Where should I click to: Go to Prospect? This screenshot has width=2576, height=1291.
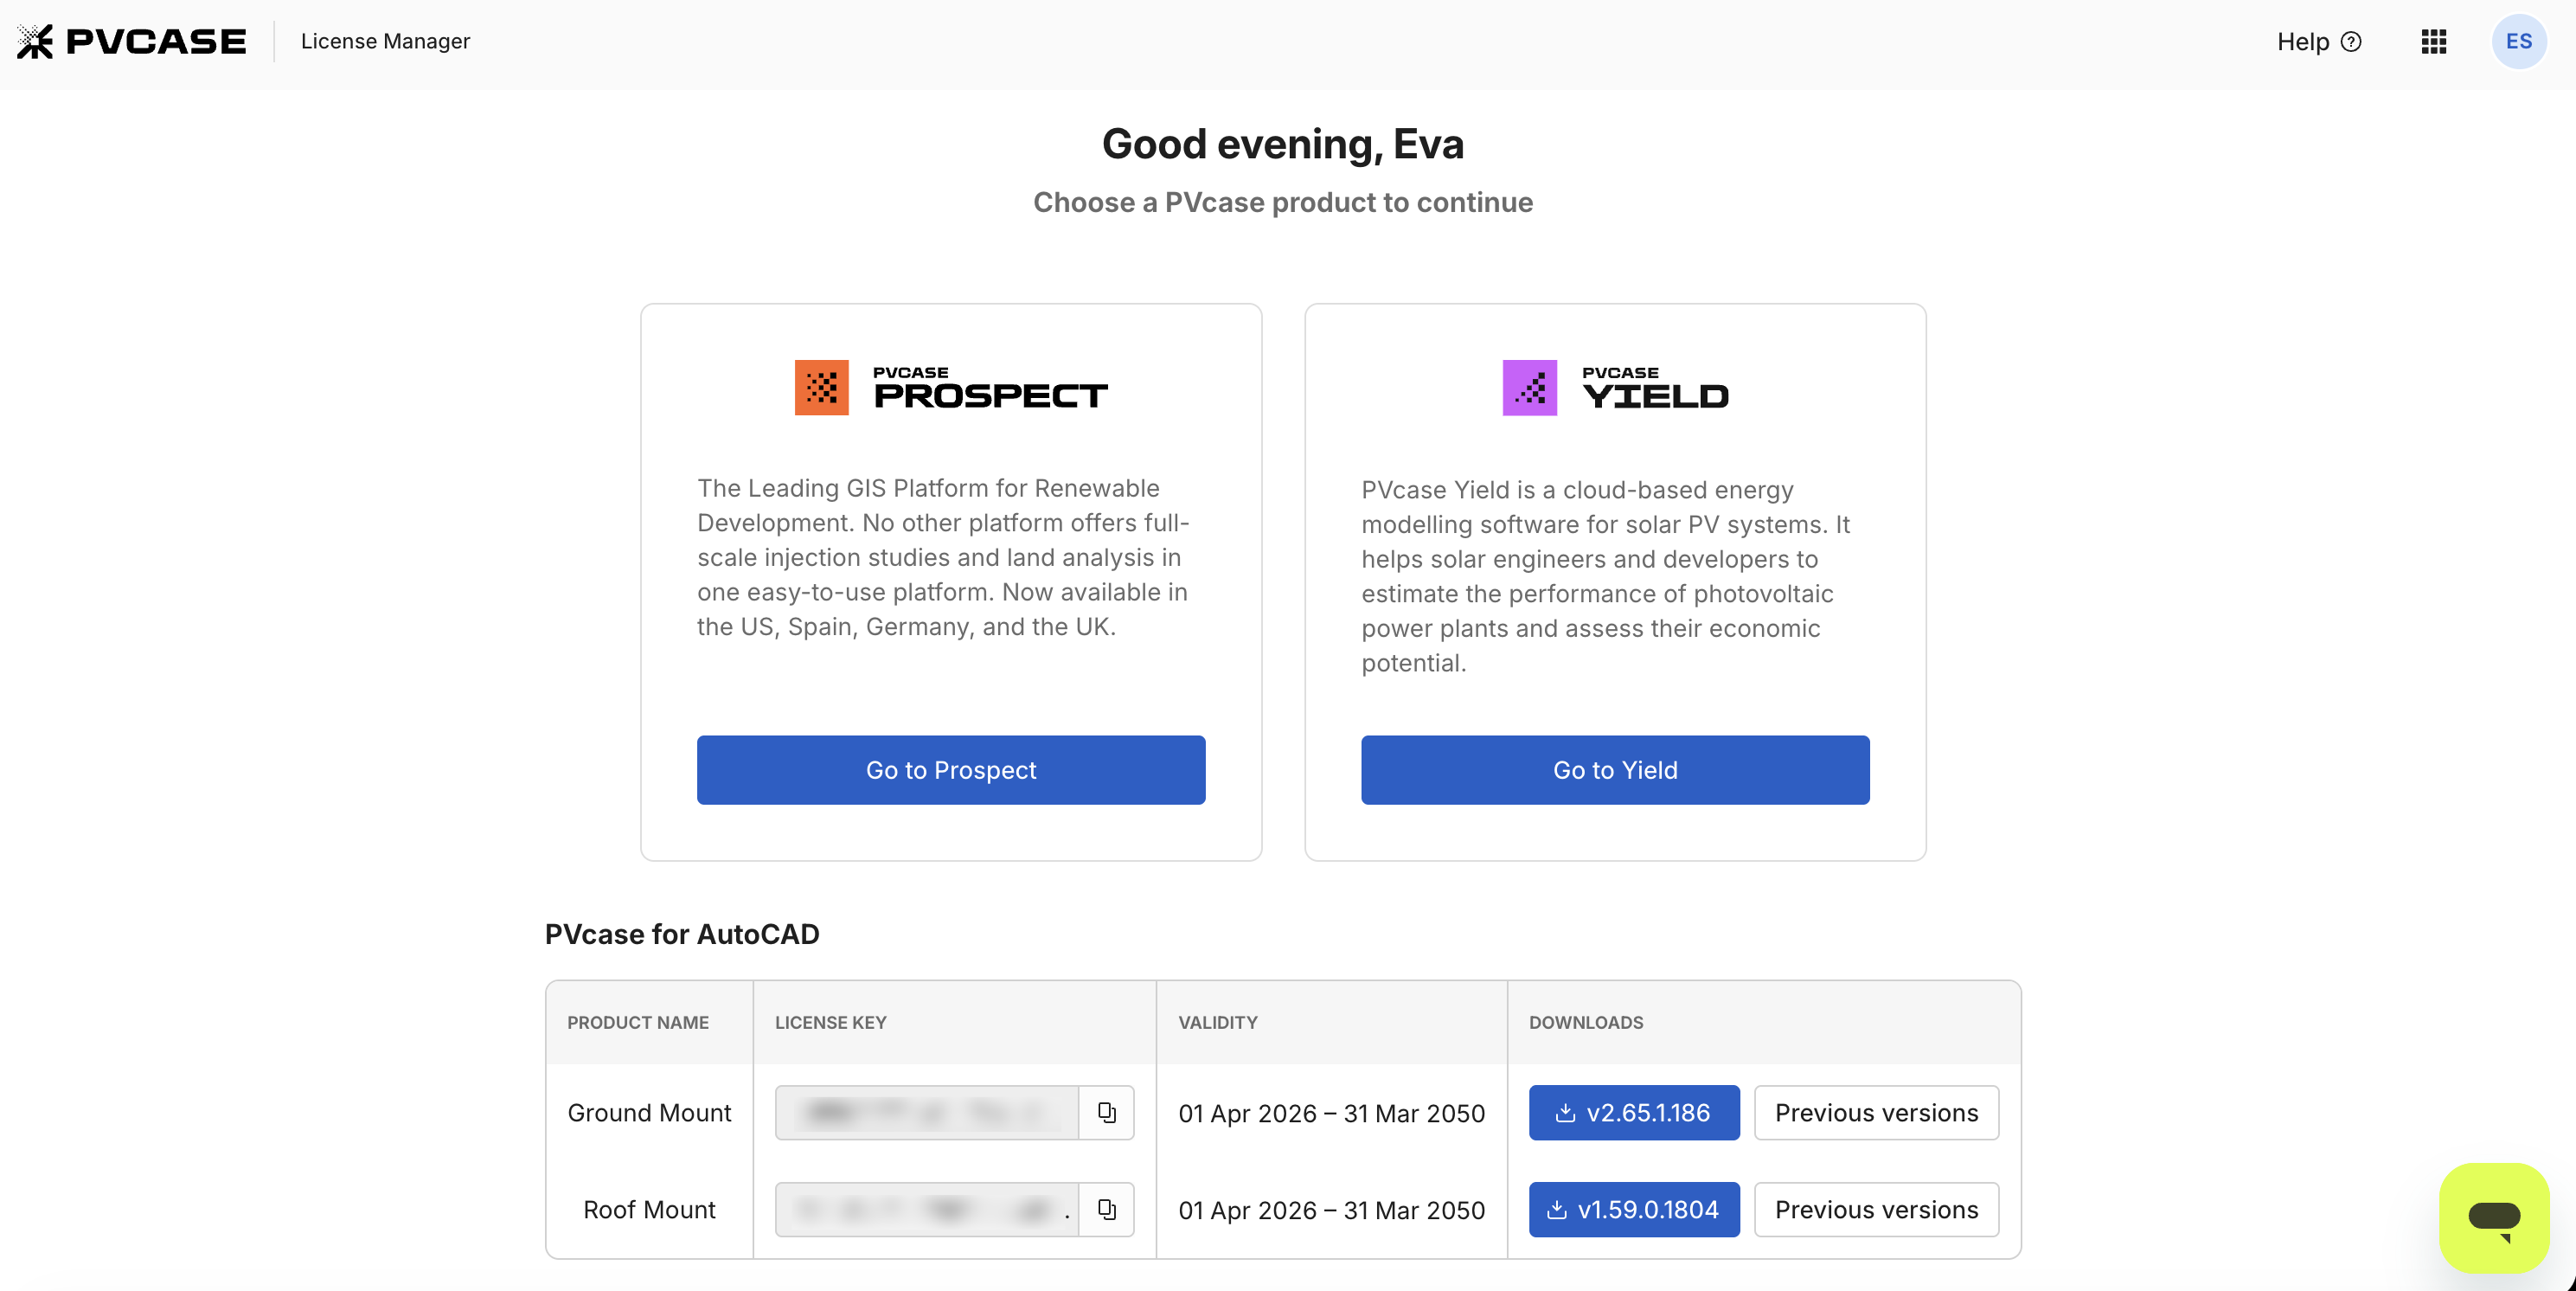950,769
